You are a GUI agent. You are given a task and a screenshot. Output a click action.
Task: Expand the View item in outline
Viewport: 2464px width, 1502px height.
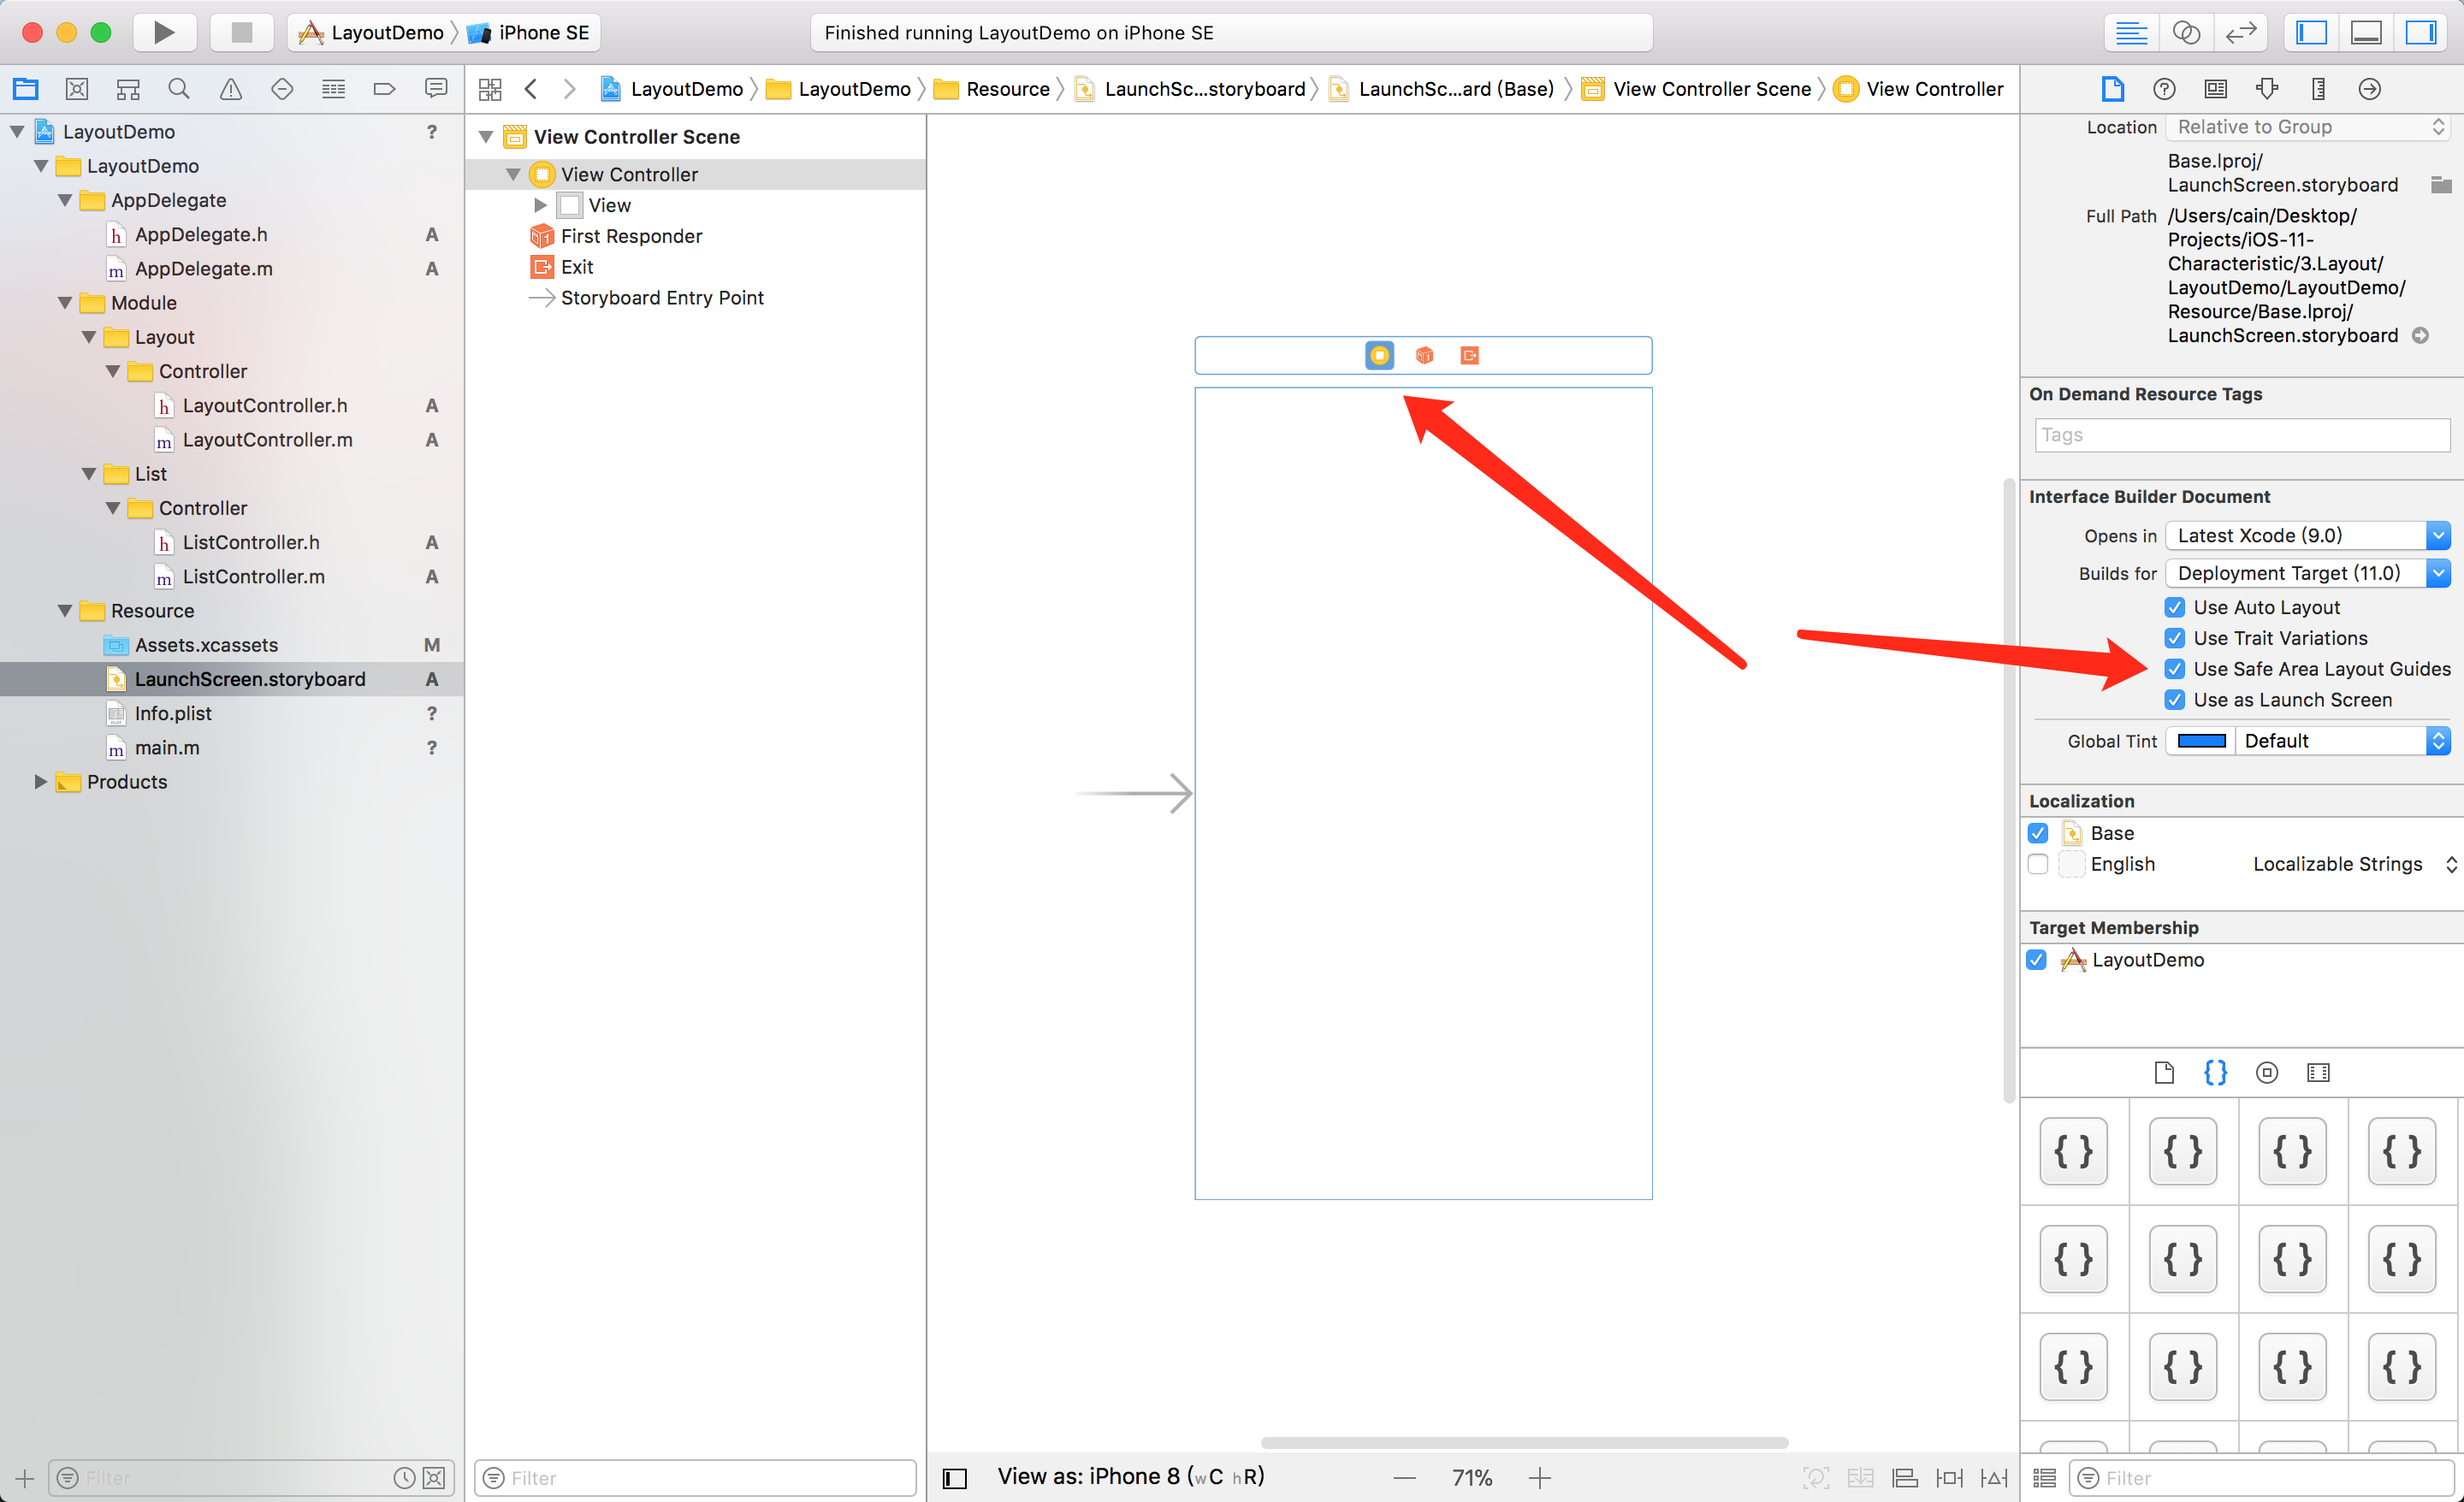[541, 205]
